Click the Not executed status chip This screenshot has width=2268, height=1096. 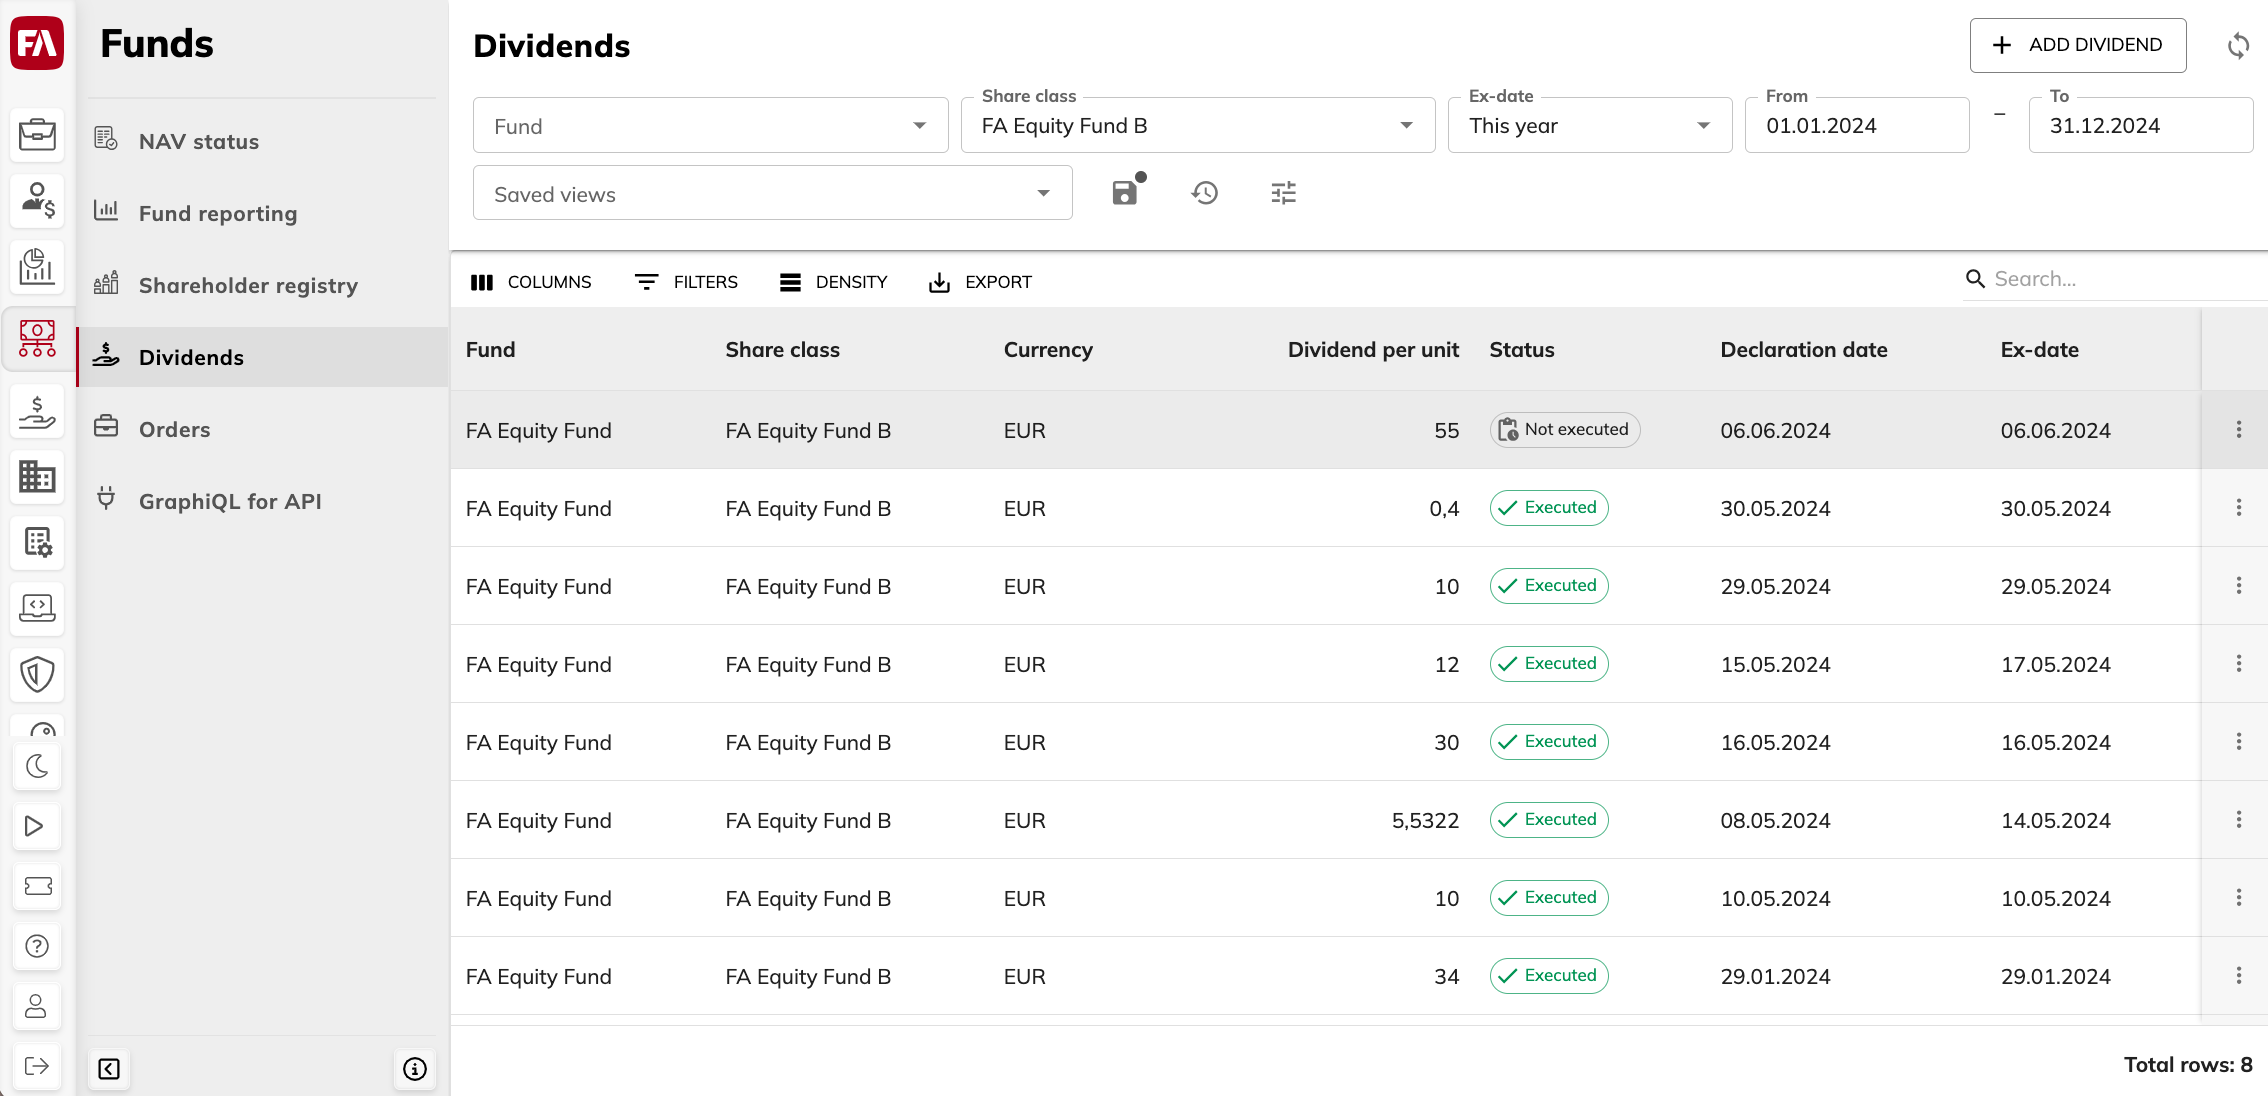1564,430
